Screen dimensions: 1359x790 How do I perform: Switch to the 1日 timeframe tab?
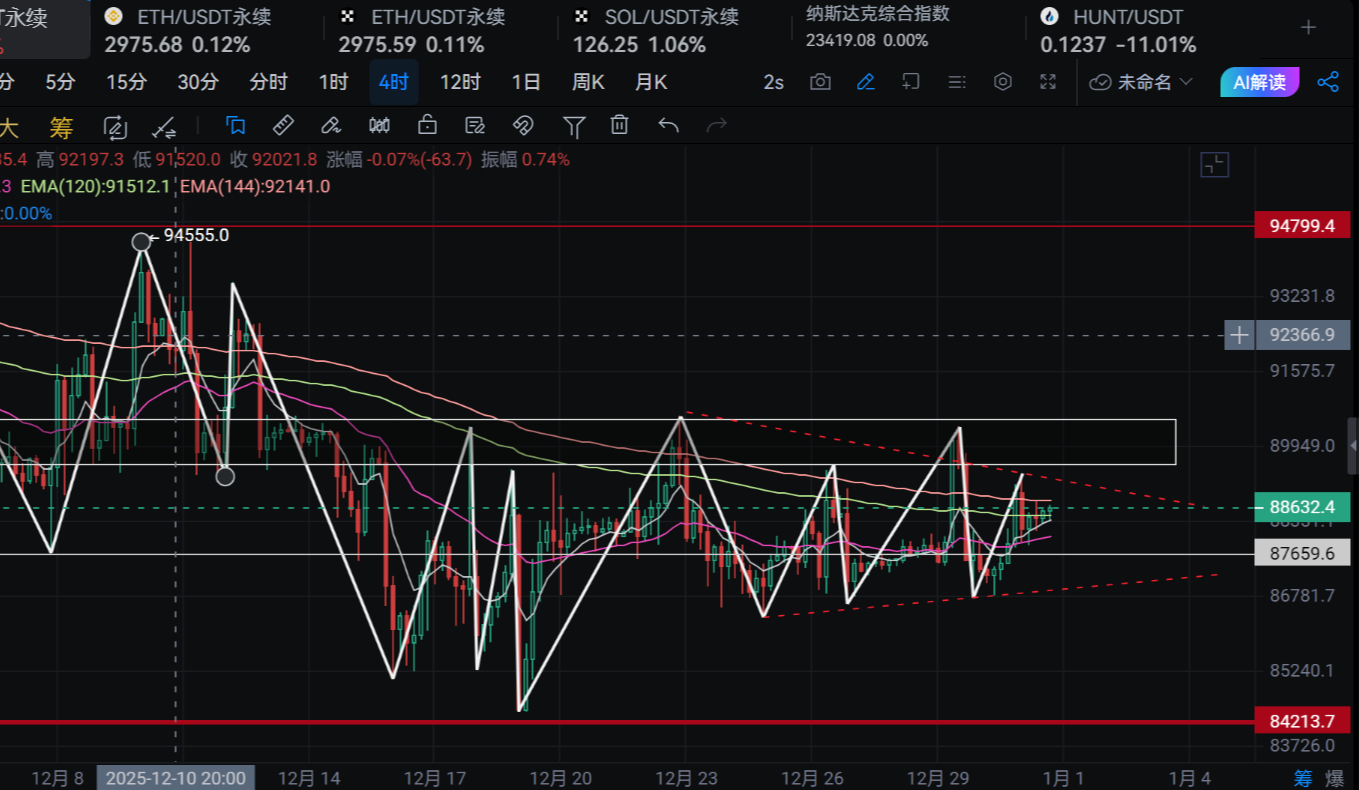coord(525,83)
